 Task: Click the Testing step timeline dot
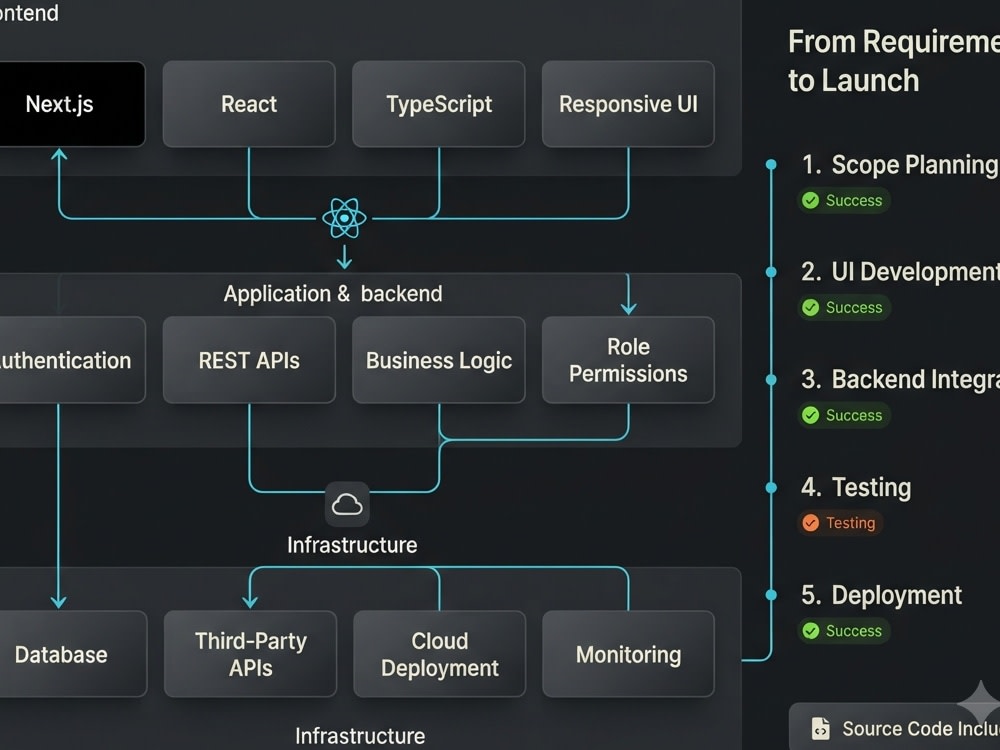771,488
